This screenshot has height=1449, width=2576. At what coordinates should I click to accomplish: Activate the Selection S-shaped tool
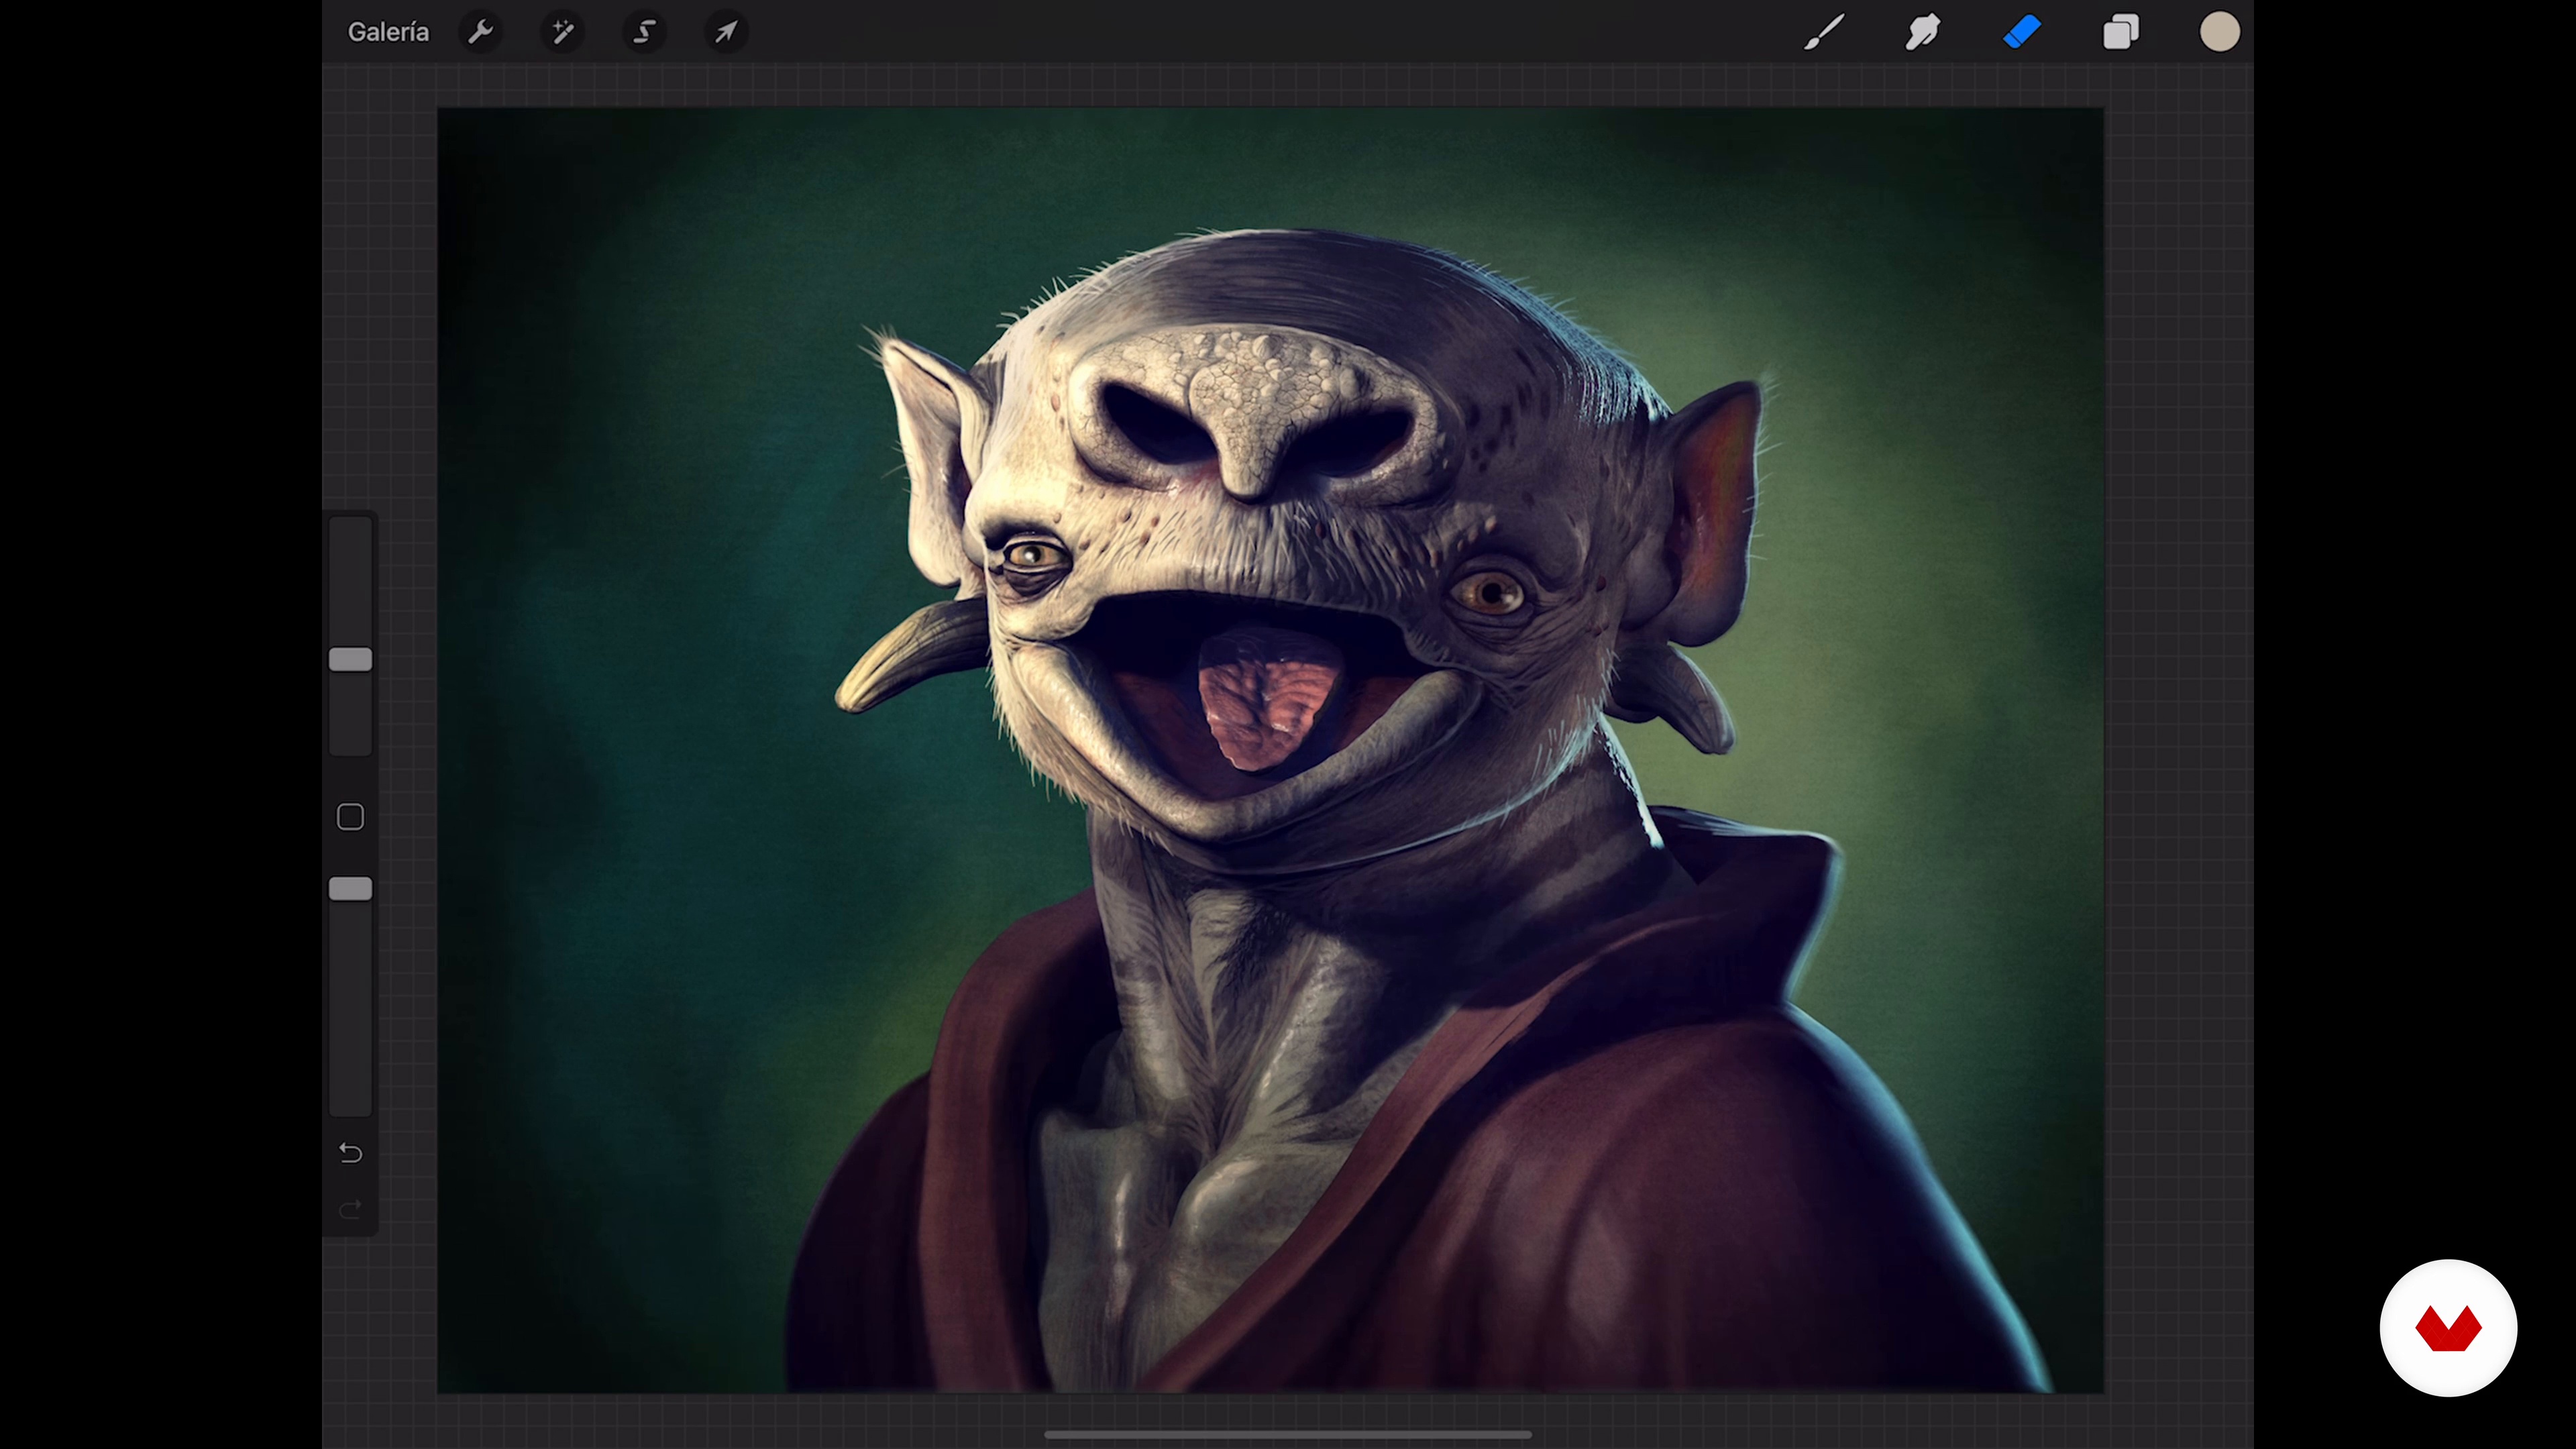click(x=645, y=32)
